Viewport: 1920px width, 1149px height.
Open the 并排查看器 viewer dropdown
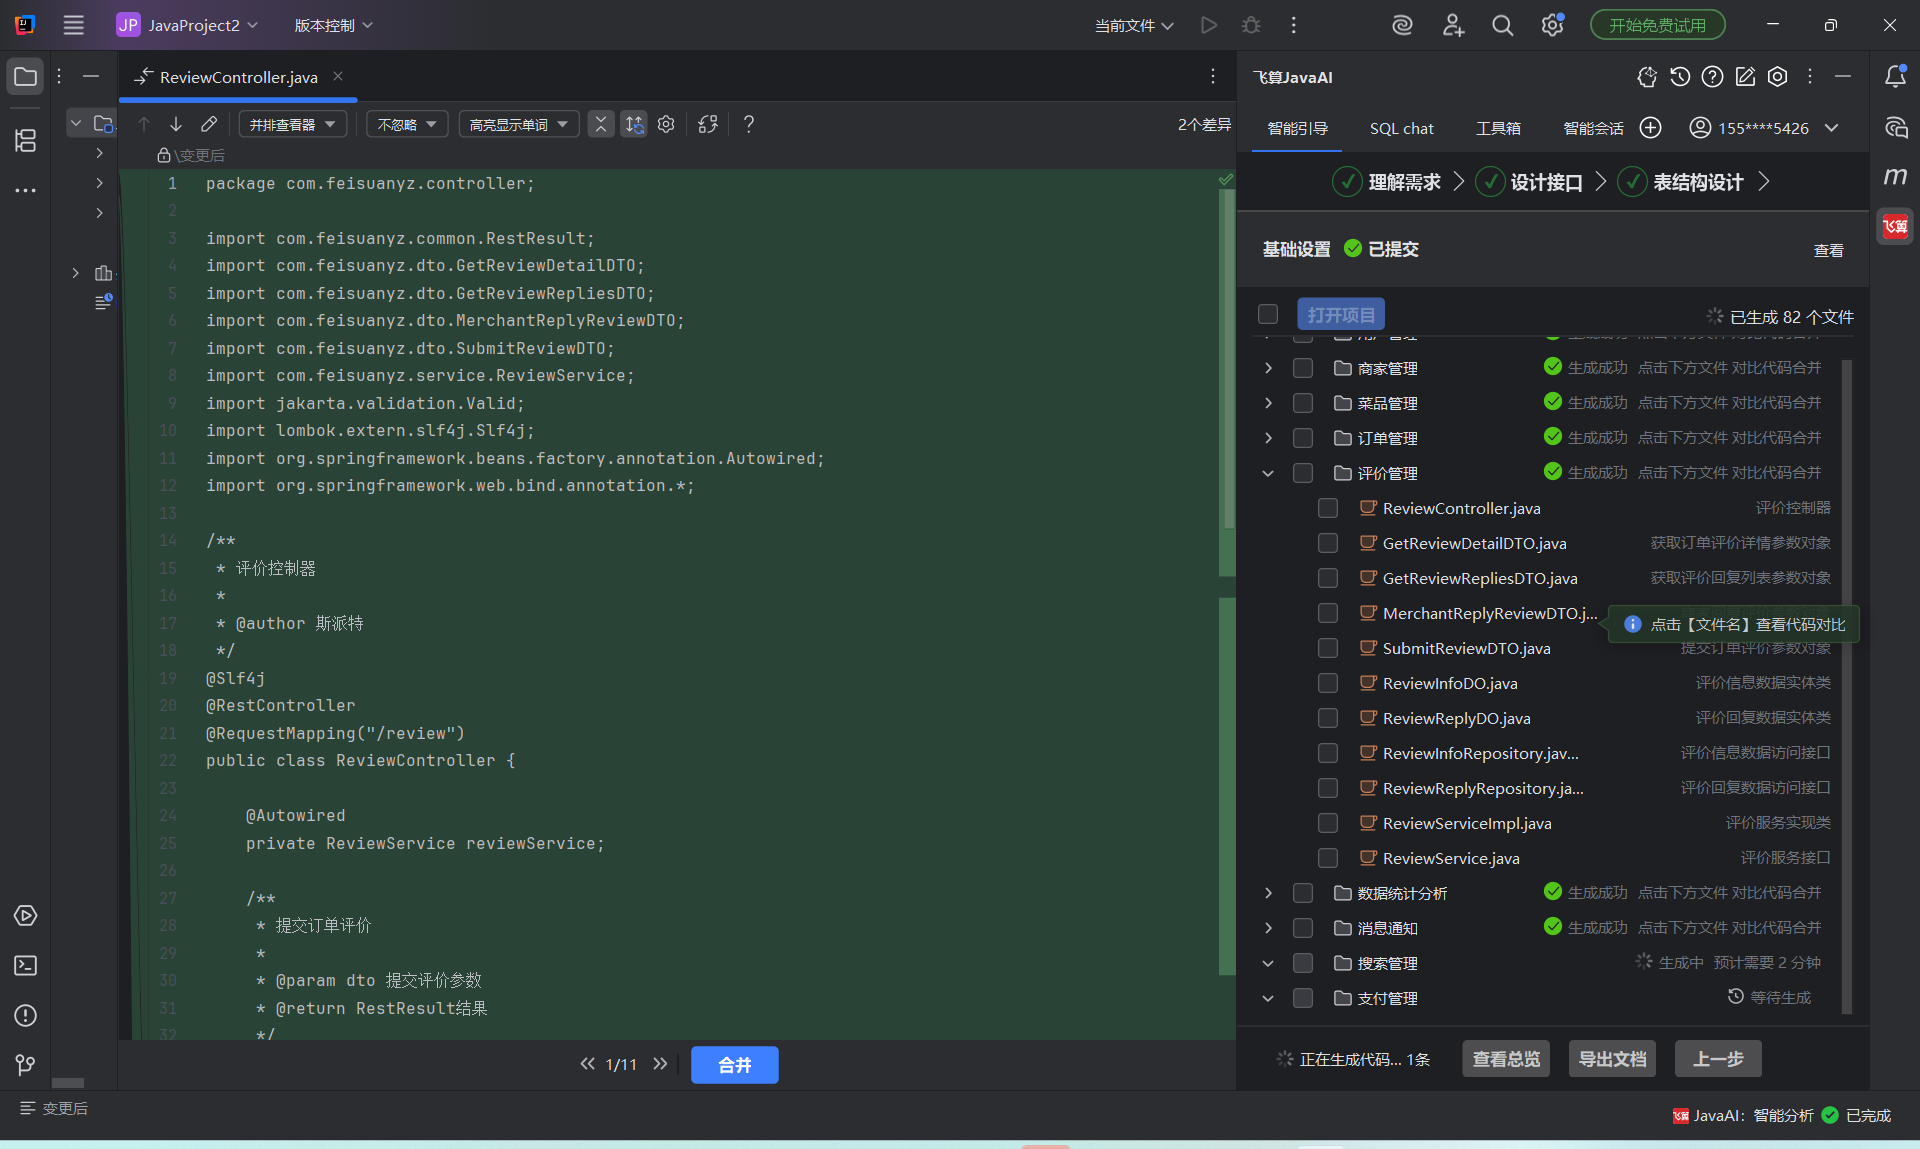293,124
